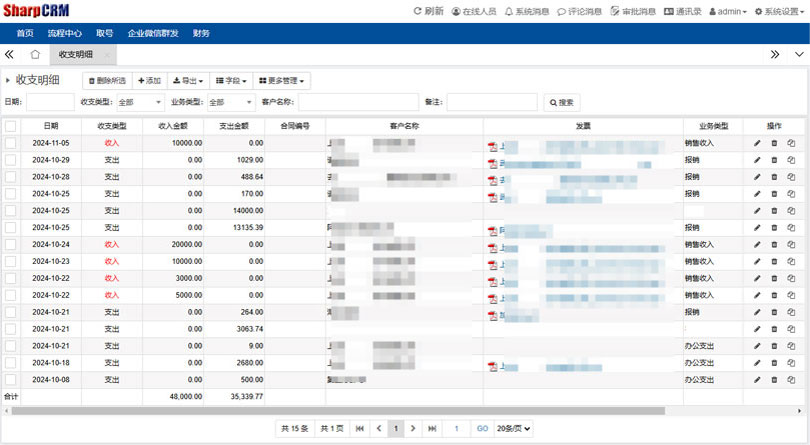Screen dimensions: 810x445
Task: Open the 20条/页 page size selector
Action: [513, 428]
